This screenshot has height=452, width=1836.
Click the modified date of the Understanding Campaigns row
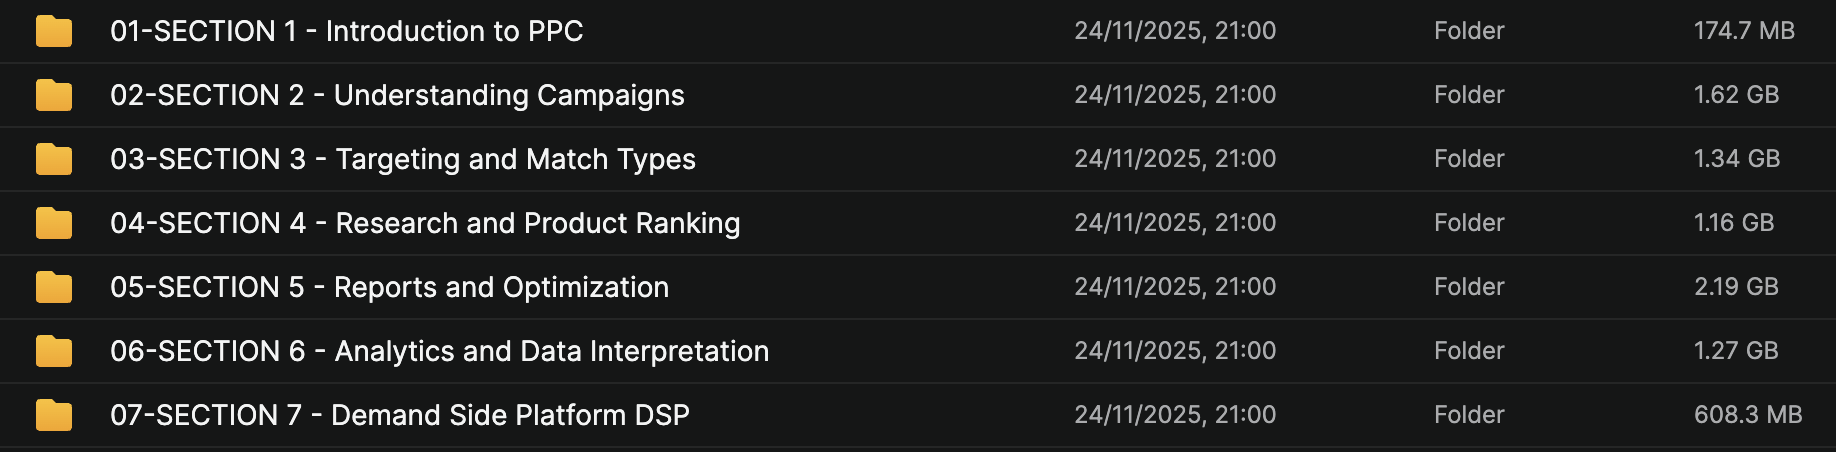pos(1175,95)
